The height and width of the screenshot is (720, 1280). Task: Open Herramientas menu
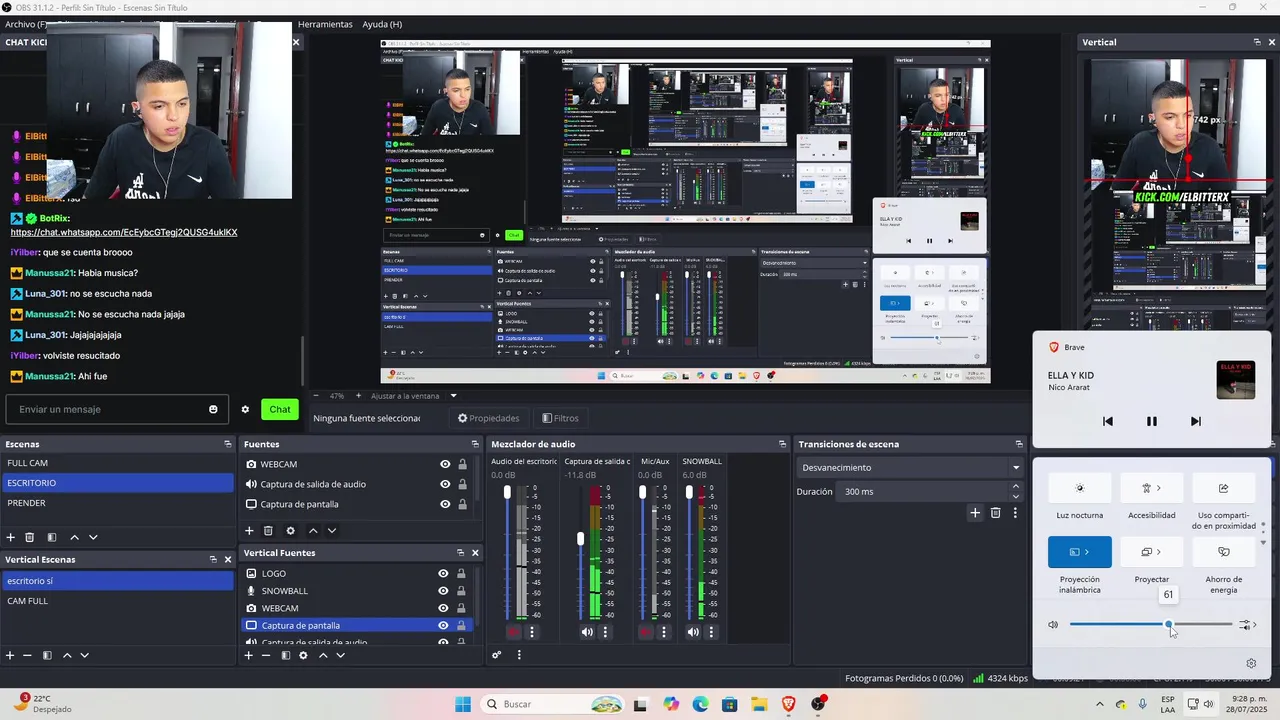[325, 24]
